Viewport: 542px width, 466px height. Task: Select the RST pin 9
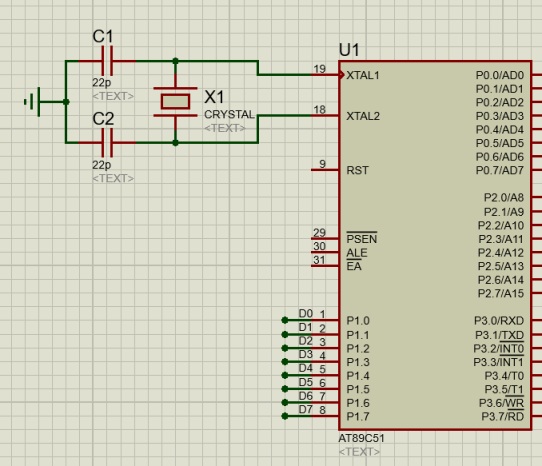click(325, 170)
